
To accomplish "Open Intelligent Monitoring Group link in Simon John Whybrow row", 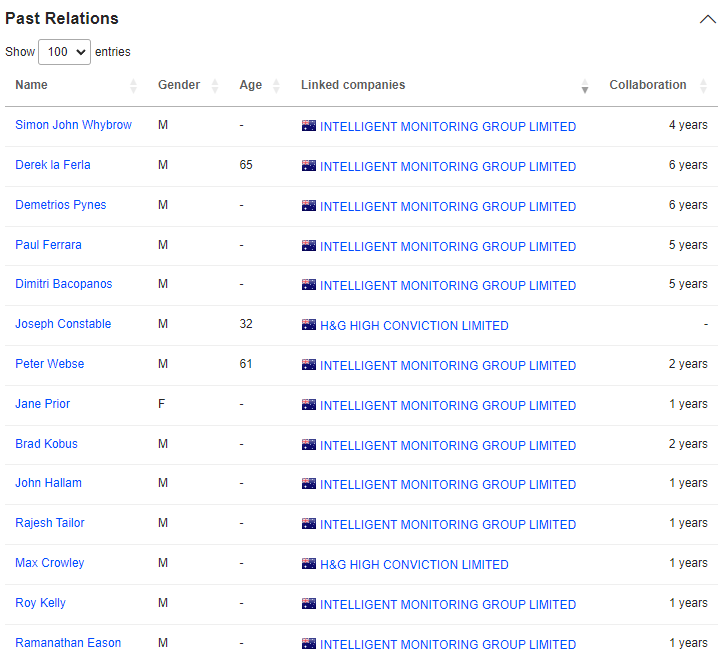I will (x=448, y=127).
